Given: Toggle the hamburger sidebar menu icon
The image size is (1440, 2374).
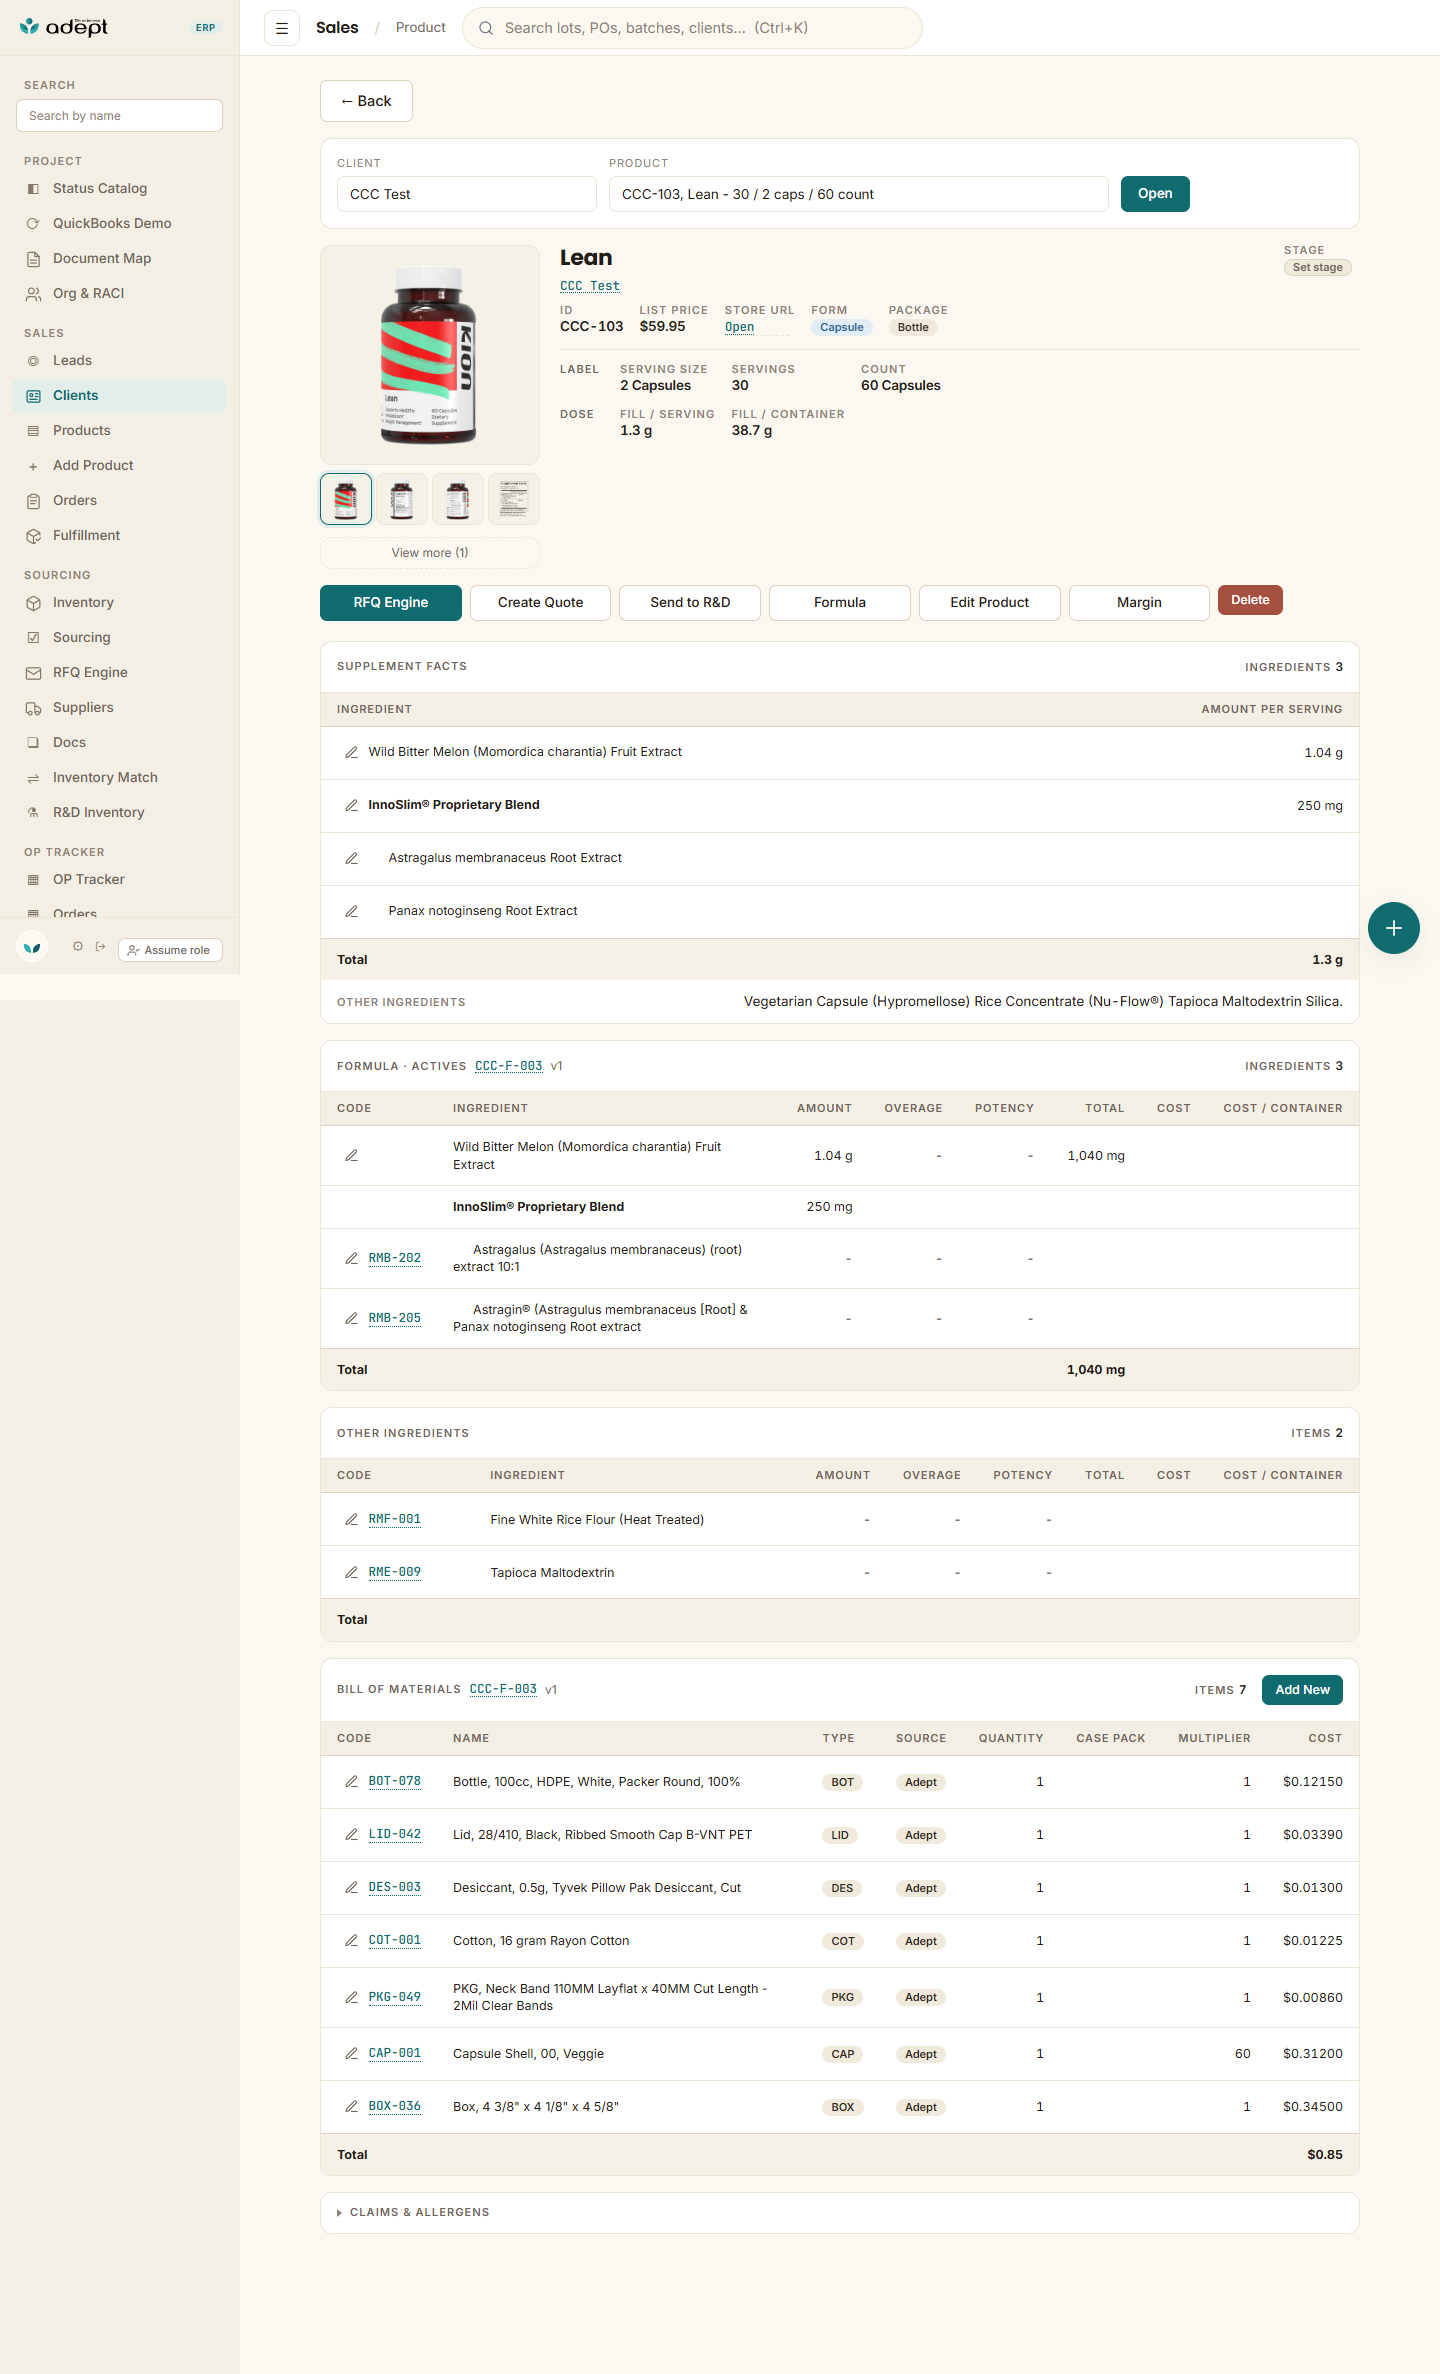Looking at the screenshot, I should tap(282, 28).
